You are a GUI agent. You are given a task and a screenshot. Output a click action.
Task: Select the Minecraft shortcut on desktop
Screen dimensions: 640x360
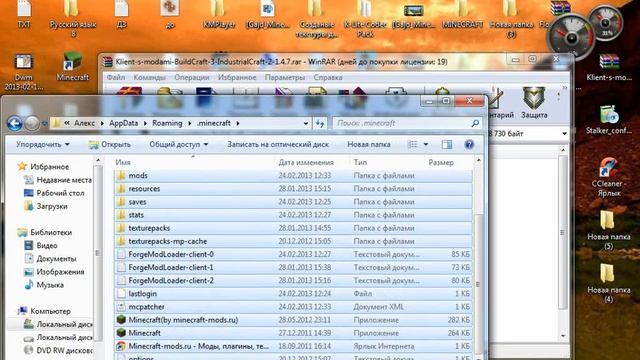(x=73, y=67)
